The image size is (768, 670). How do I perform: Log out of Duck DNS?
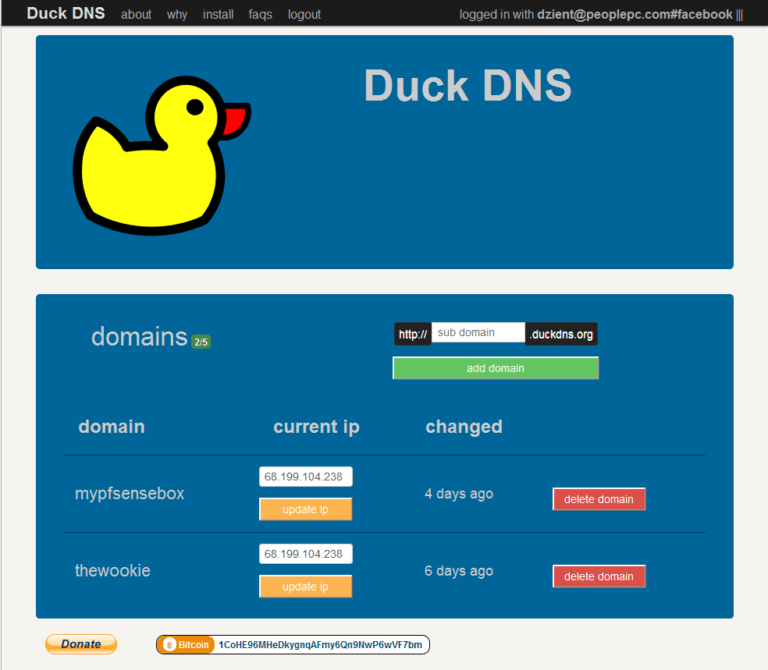coord(304,15)
